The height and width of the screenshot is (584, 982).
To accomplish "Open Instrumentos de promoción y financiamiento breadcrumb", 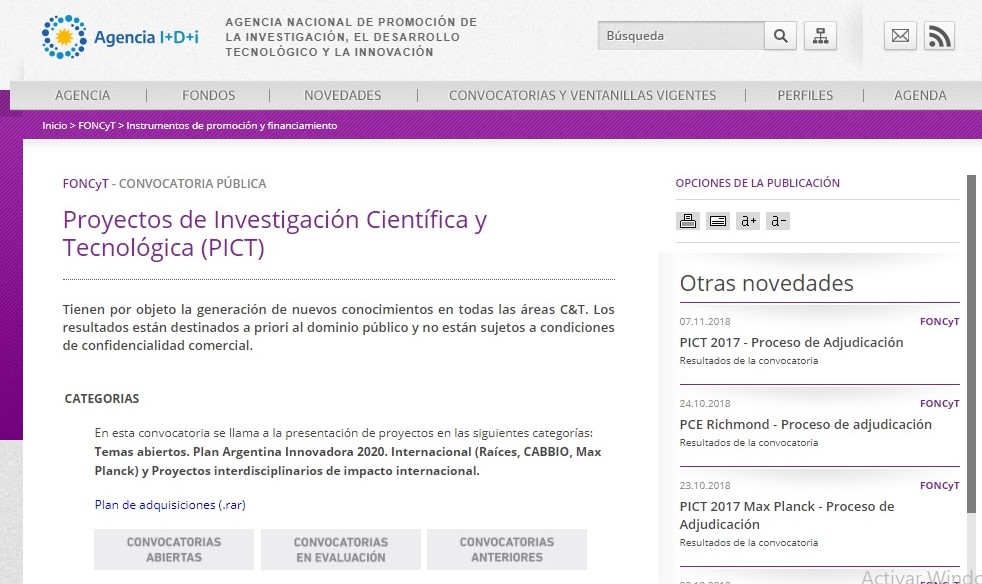I will click(x=232, y=125).
